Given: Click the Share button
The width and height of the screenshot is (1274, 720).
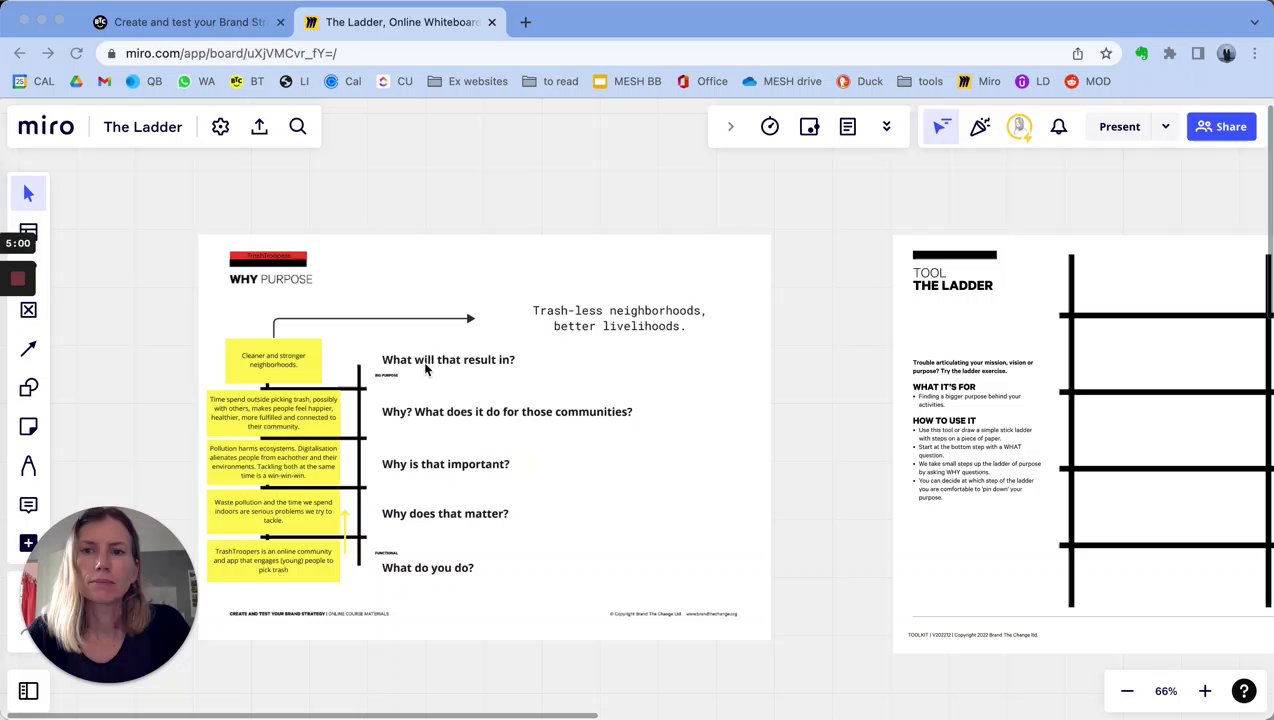Looking at the screenshot, I should [x=1221, y=127].
